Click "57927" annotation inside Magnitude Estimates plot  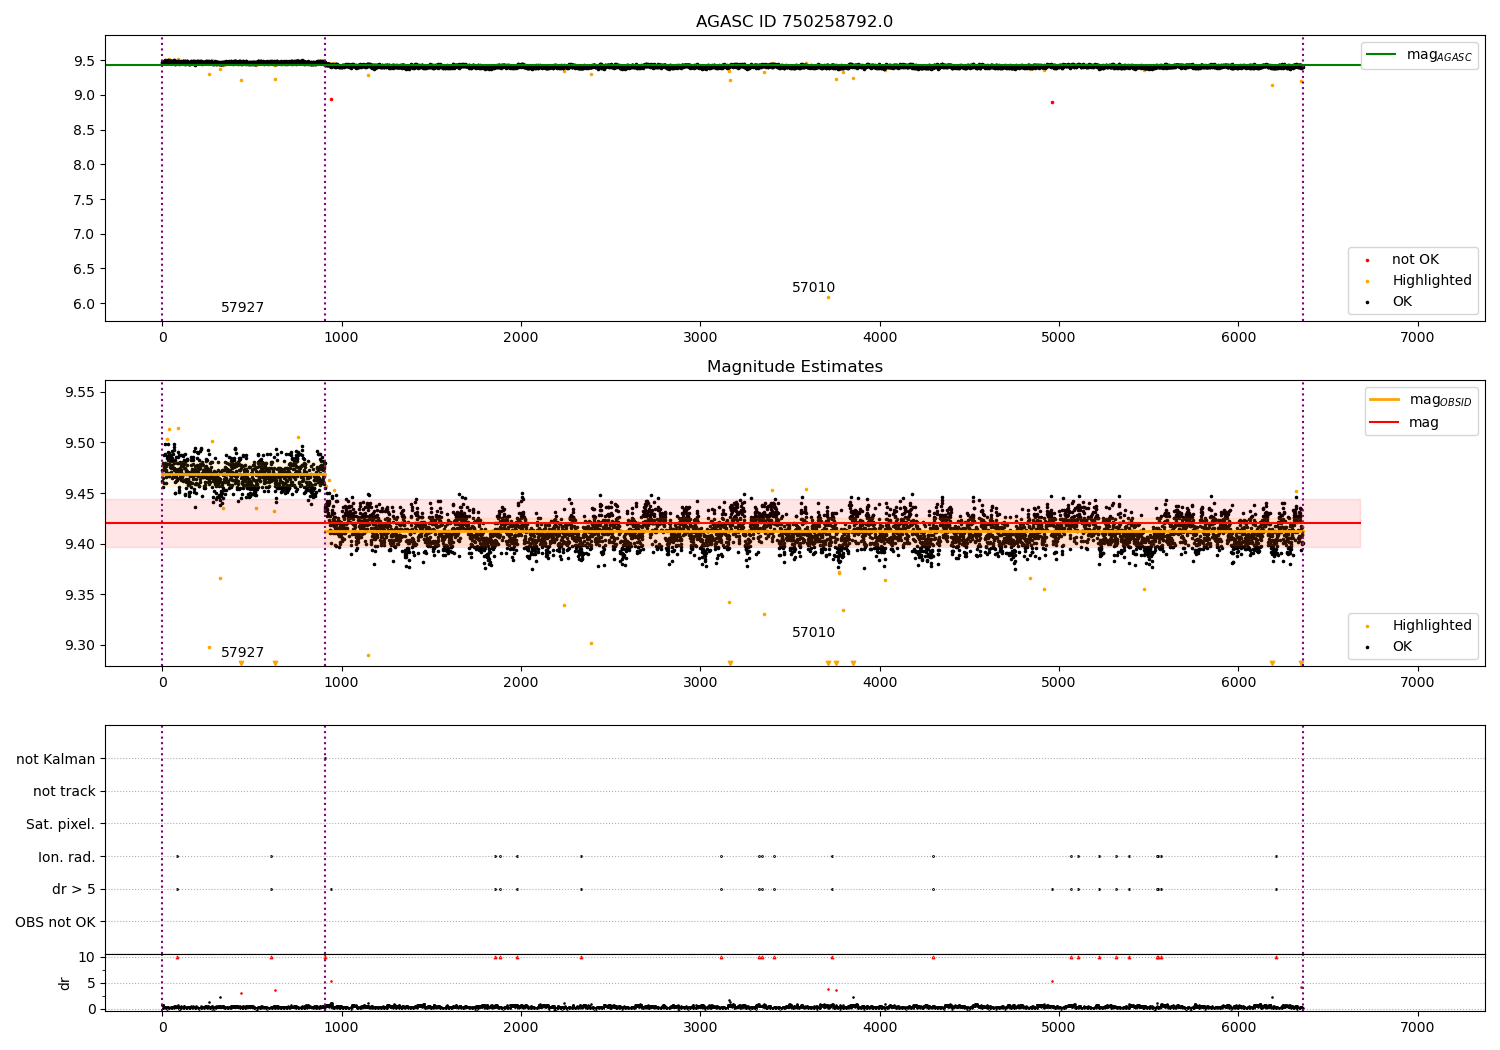click(x=242, y=653)
